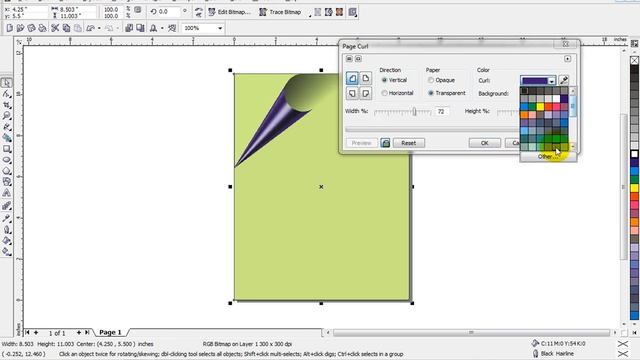Expand Page Curl dialog options arrow
Image resolution: width=640 pixels, height=360 pixels.
point(567,59)
